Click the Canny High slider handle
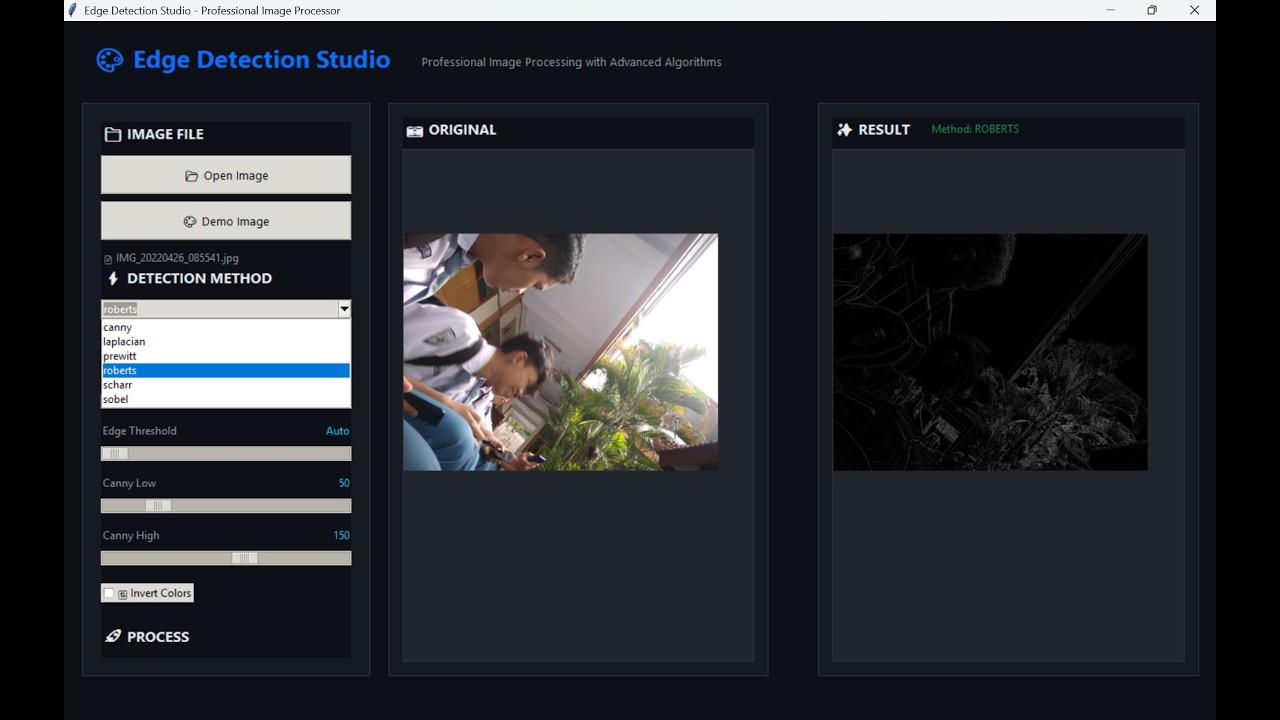This screenshot has height=720, width=1280. coord(245,558)
